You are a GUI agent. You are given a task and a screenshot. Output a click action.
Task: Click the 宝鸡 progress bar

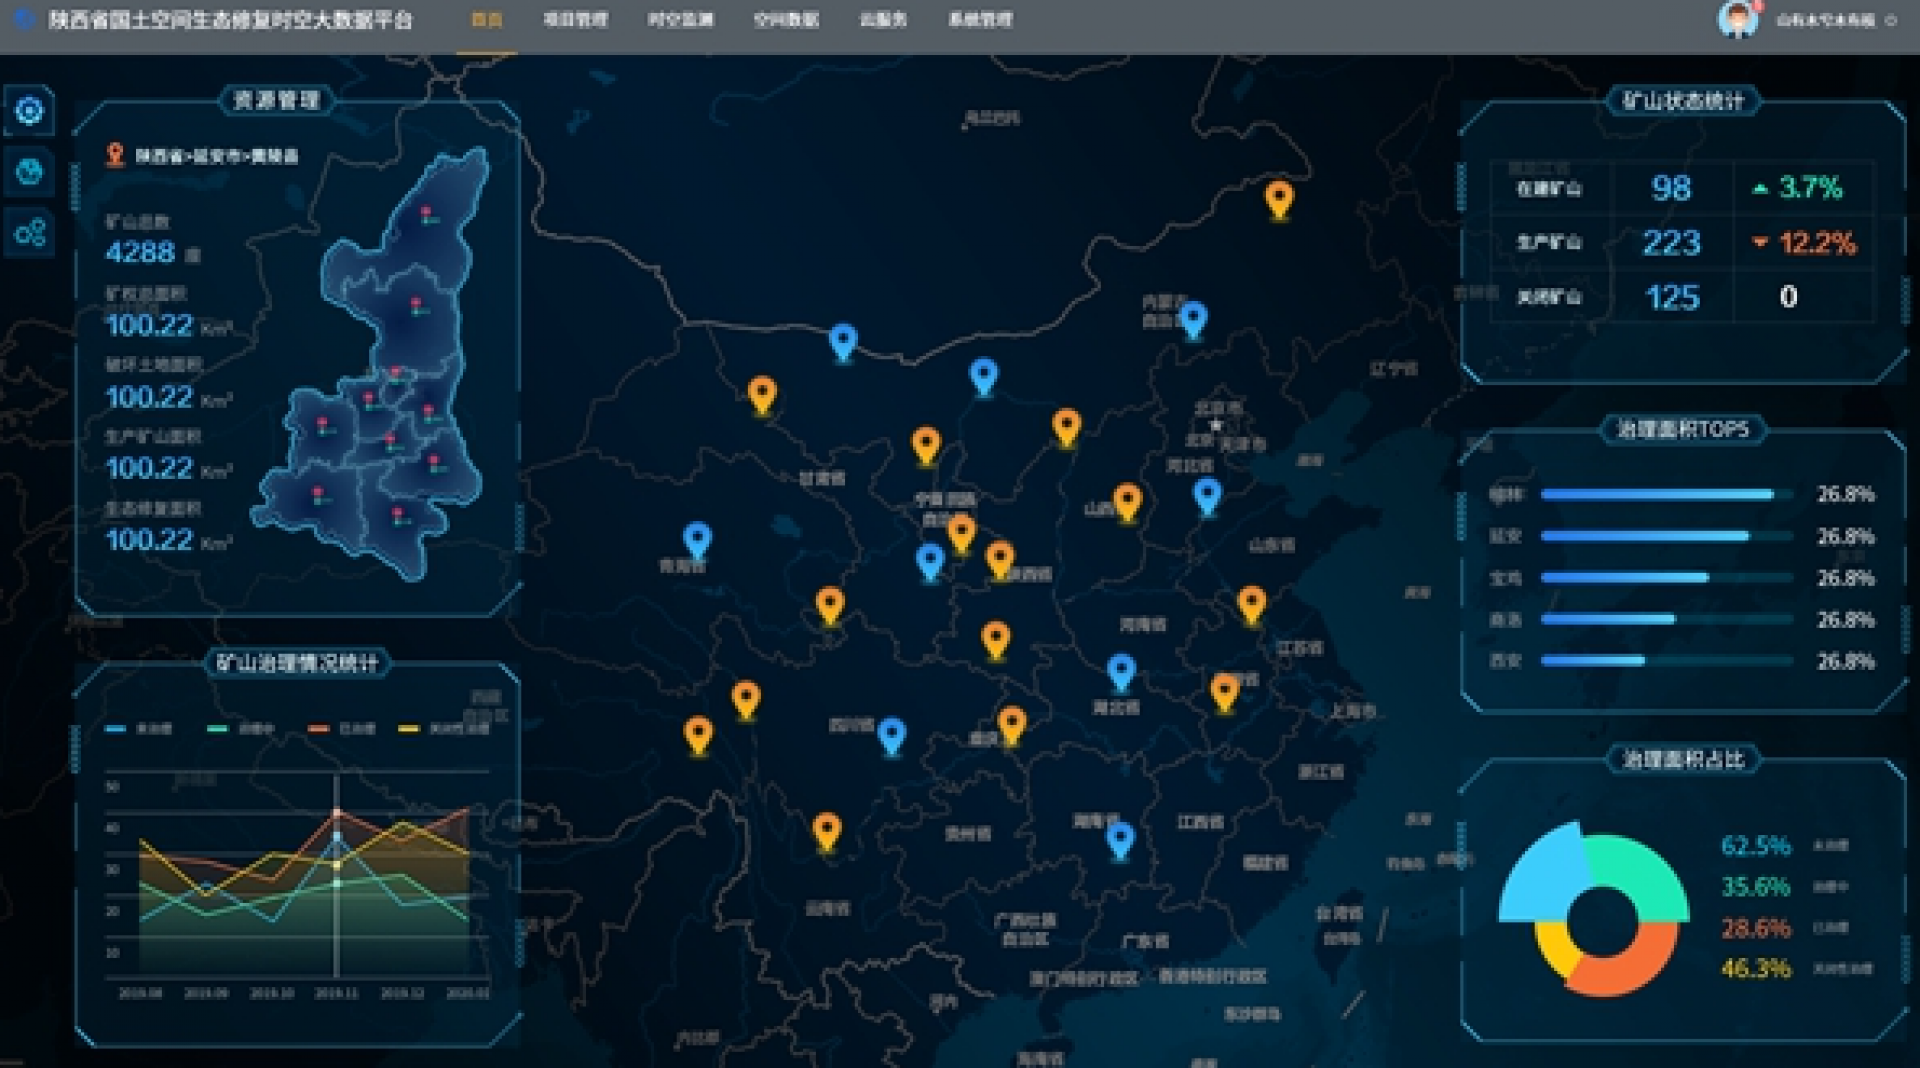pos(1666,578)
